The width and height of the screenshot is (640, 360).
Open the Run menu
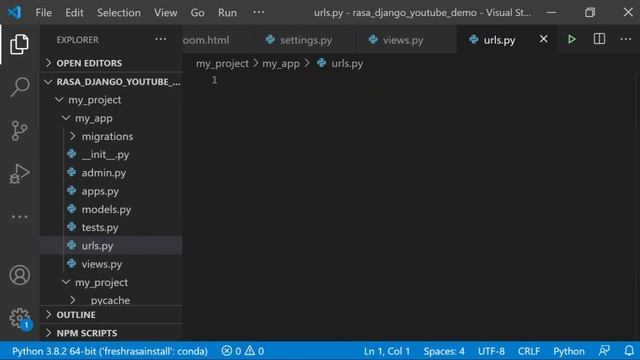pyautogui.click(x=227, y=13)
